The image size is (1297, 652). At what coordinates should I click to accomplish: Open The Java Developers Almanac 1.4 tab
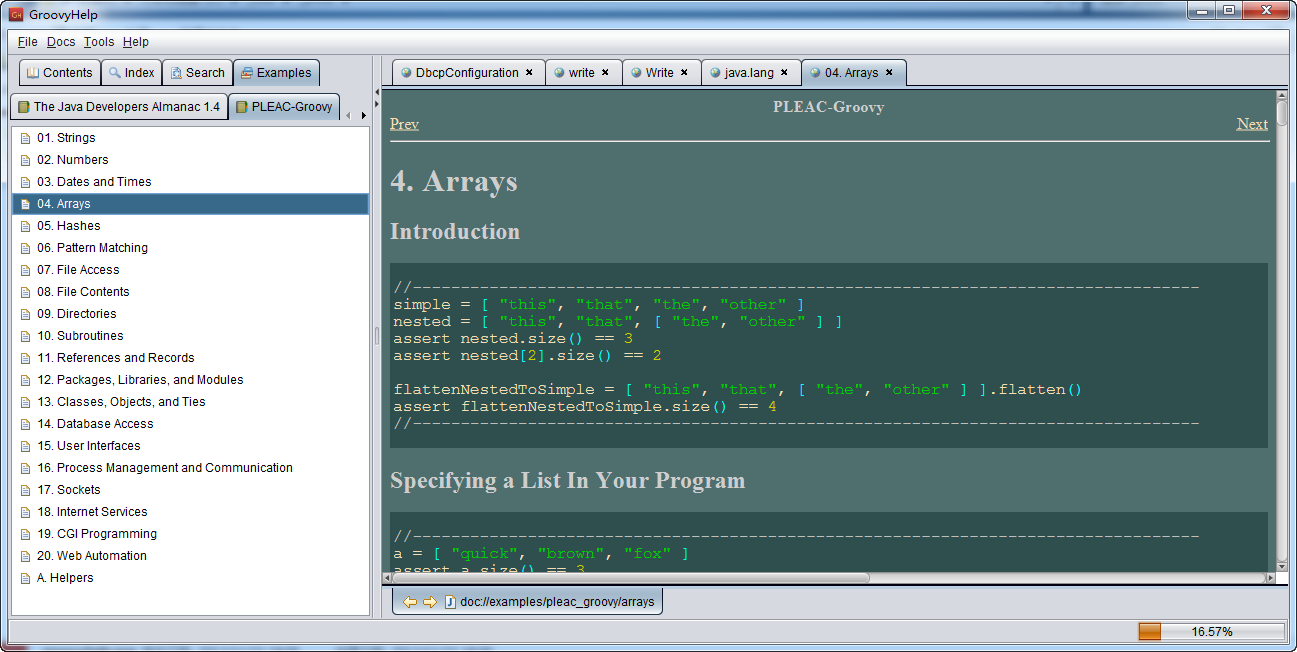coord(119,107)
